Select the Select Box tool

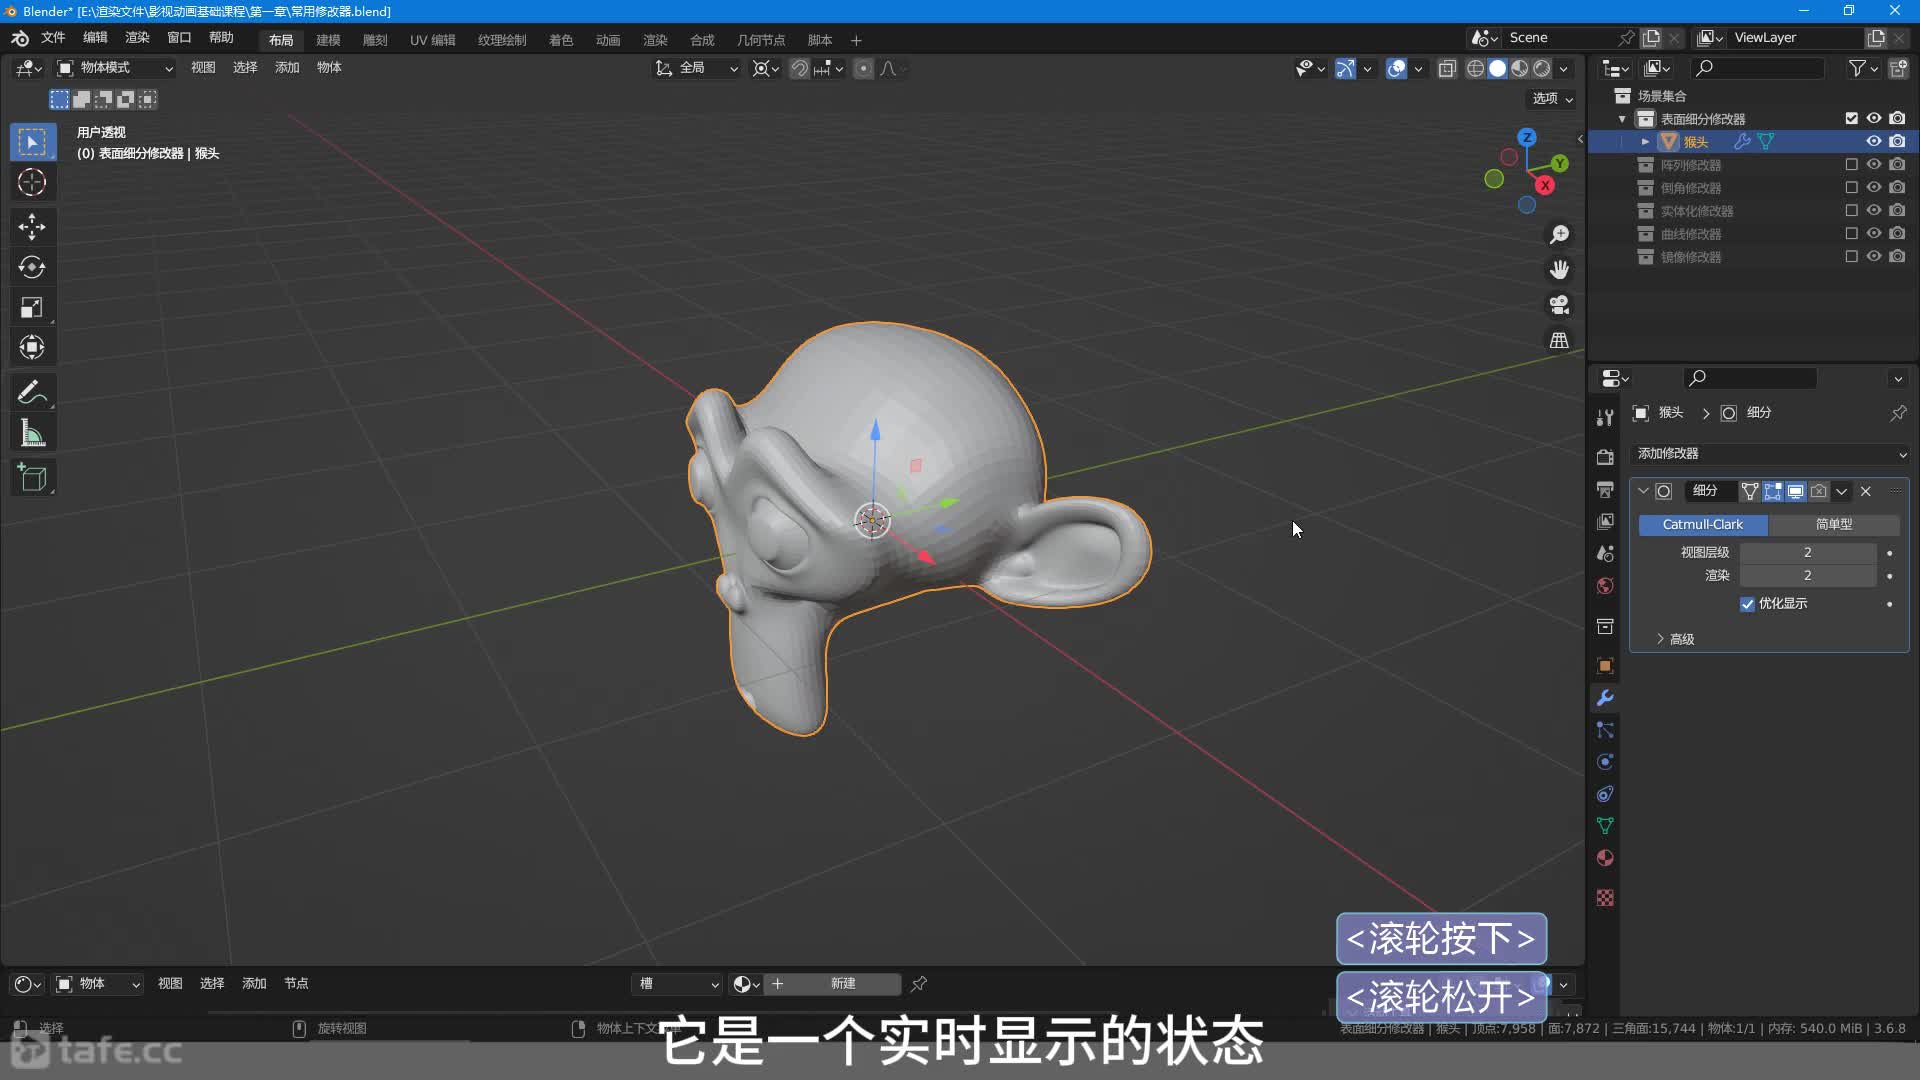32,142
